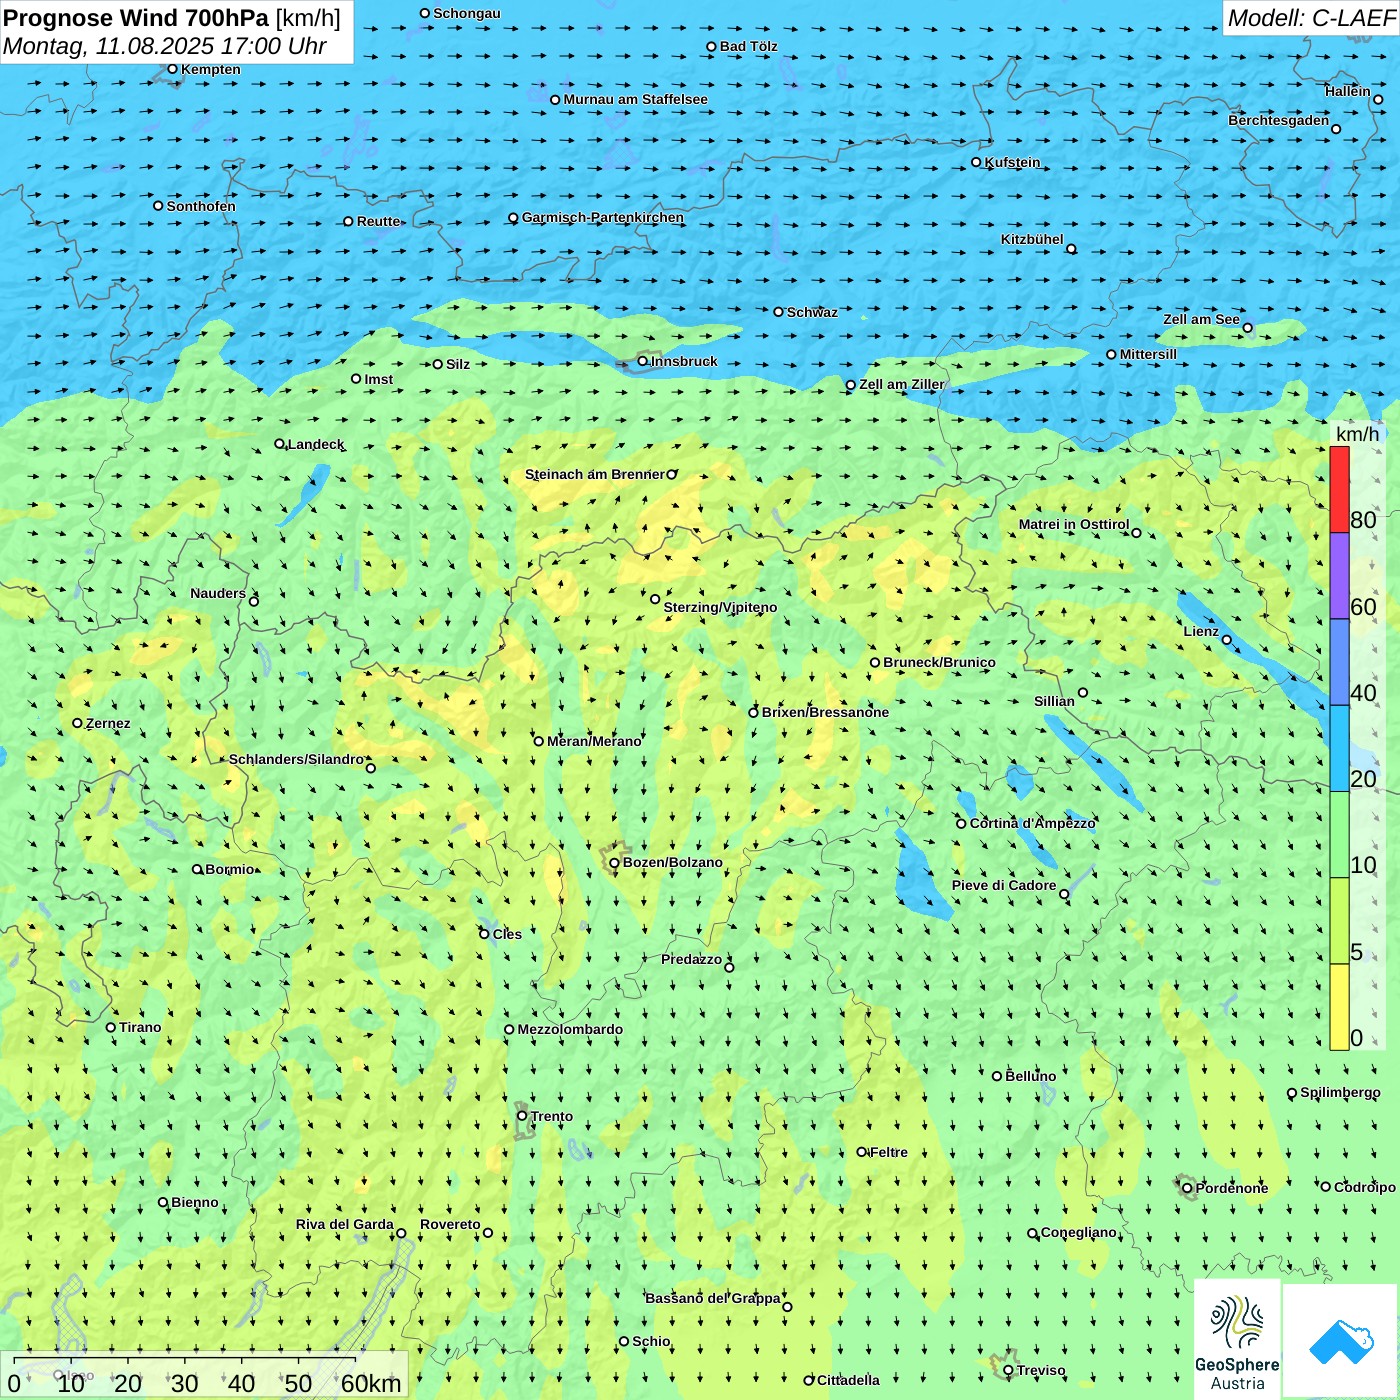Viewport: 1400px width, 1400px height.
Task: Click the 'Feltre' label
Action: pyautogui.click(x=889, y=1152)
